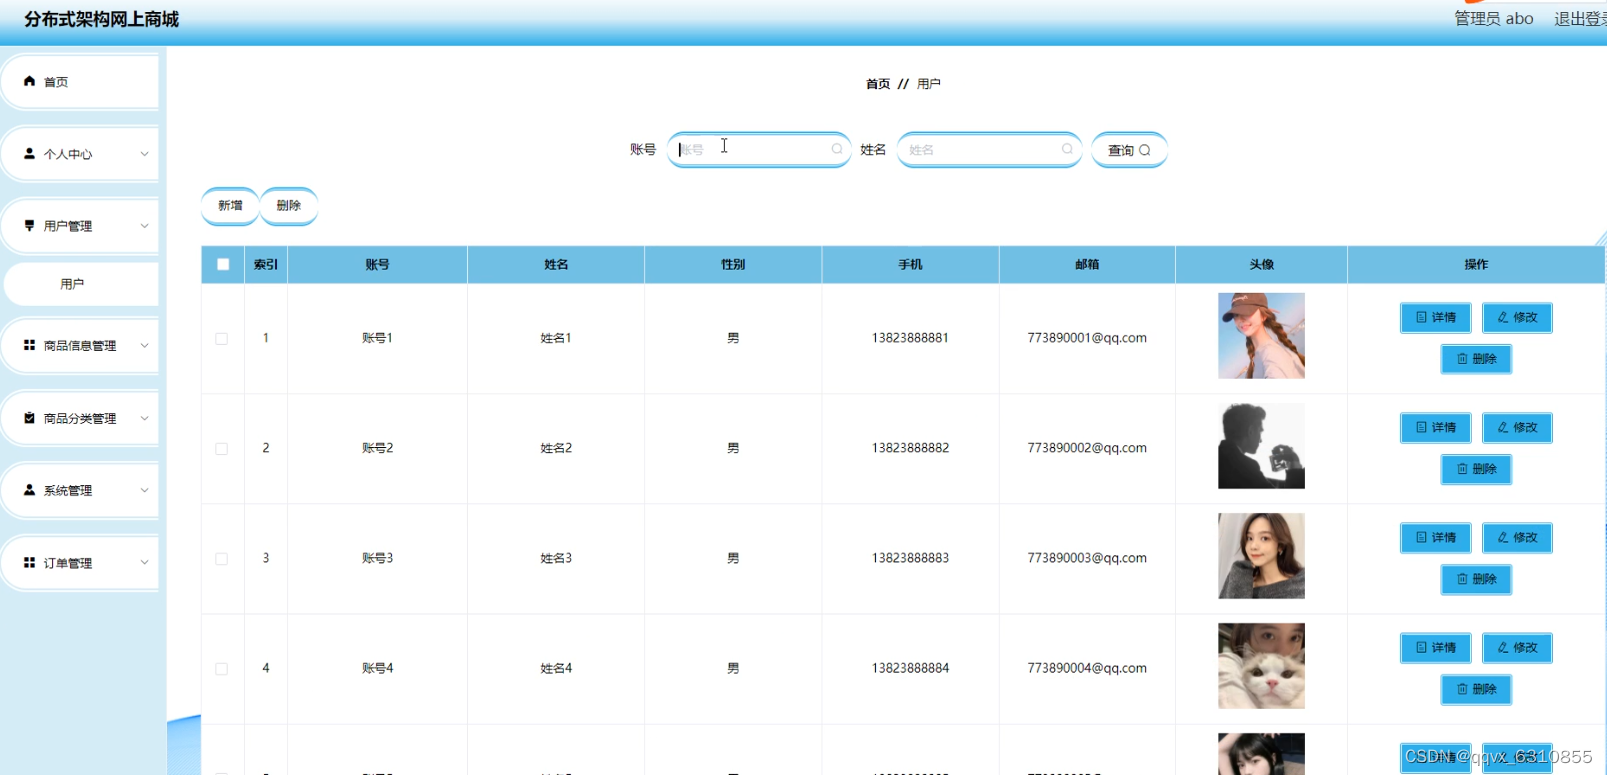The image size is (1607, 775).
Task: Select the row 4 checkbox
Action: coord(222,668)
